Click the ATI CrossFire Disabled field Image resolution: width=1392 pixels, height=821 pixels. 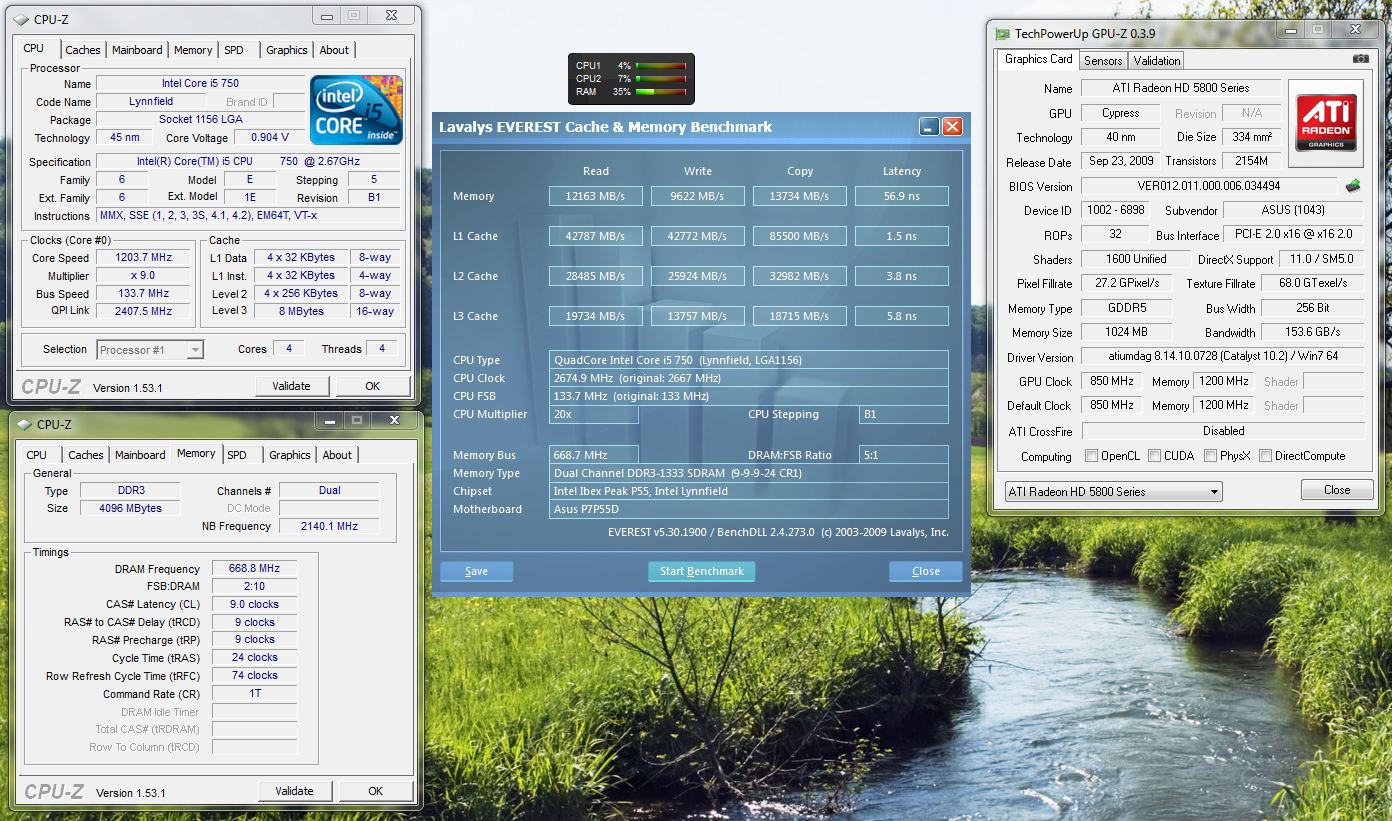[x=1223, y=431]
